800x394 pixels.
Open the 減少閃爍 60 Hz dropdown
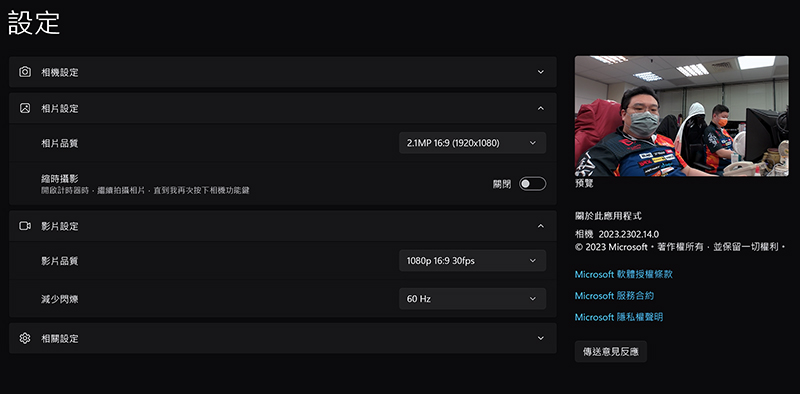click(x=472, y=299)
